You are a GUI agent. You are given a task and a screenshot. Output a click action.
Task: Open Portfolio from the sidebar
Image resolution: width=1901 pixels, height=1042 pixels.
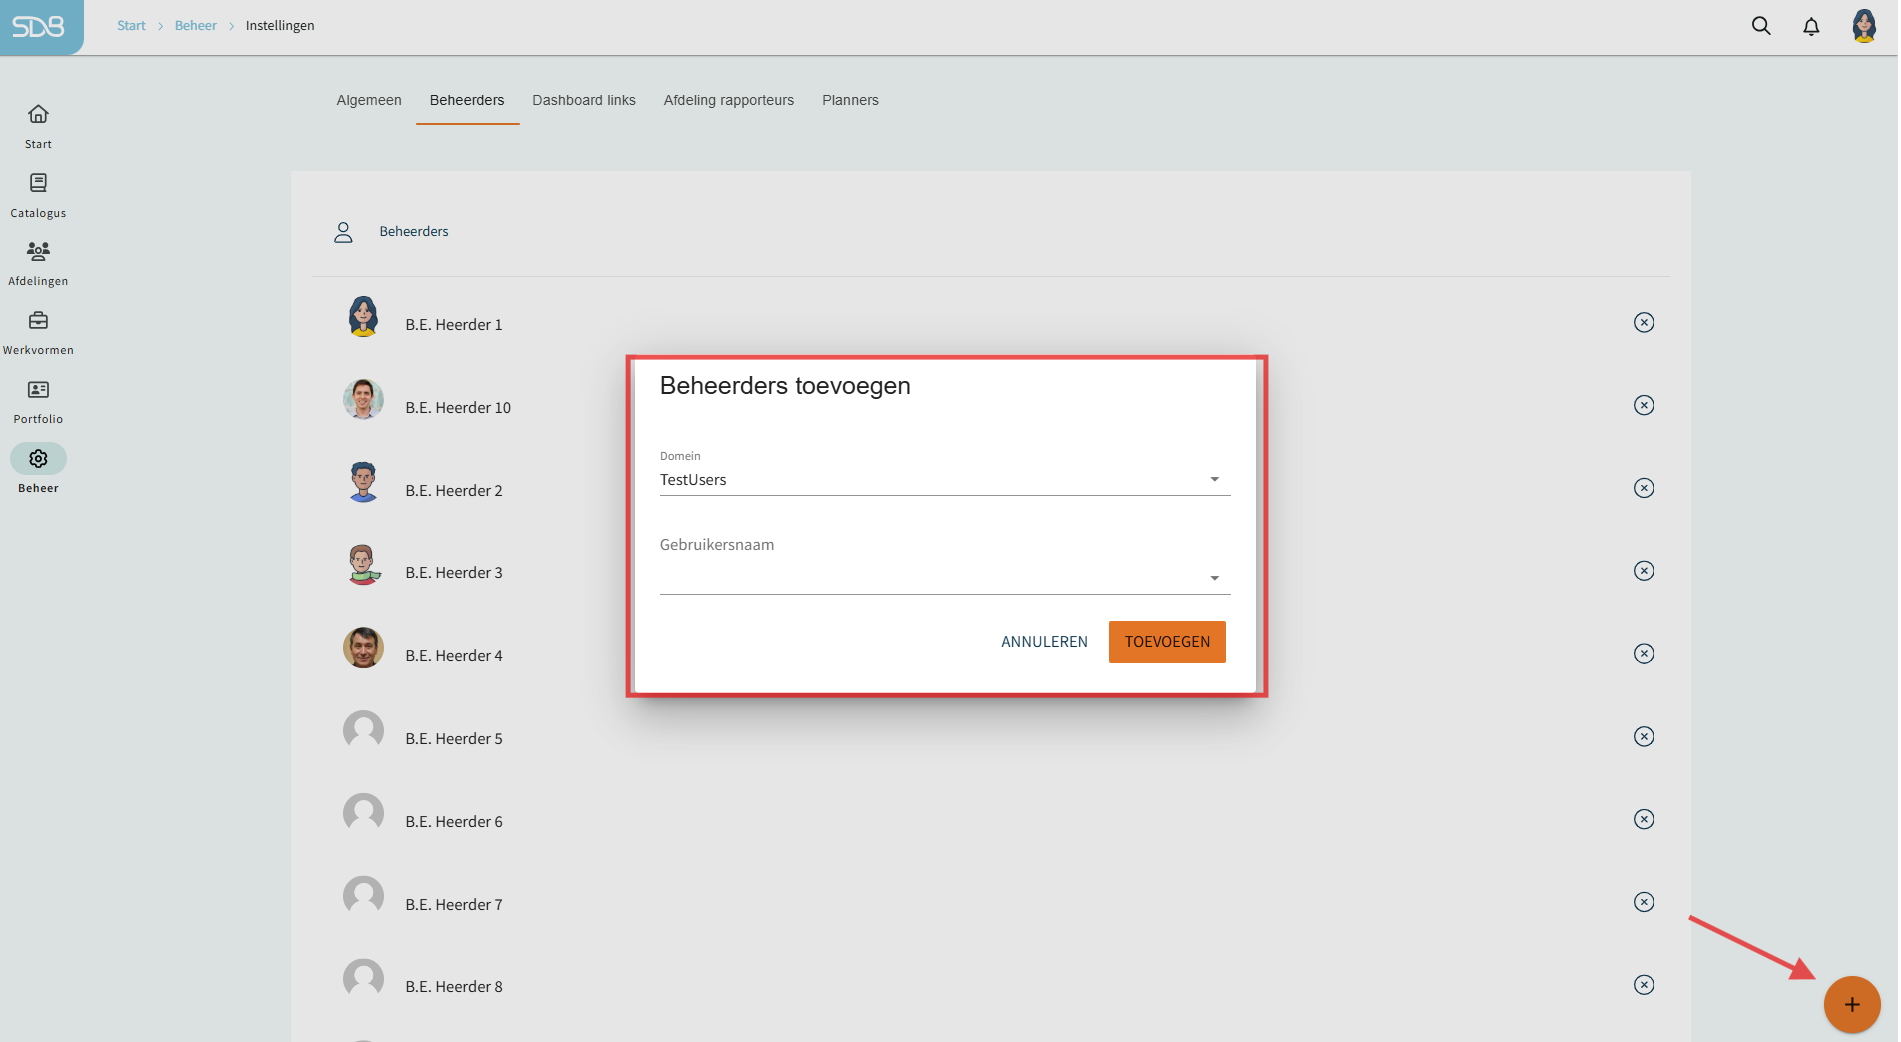(x=38, y=390)
